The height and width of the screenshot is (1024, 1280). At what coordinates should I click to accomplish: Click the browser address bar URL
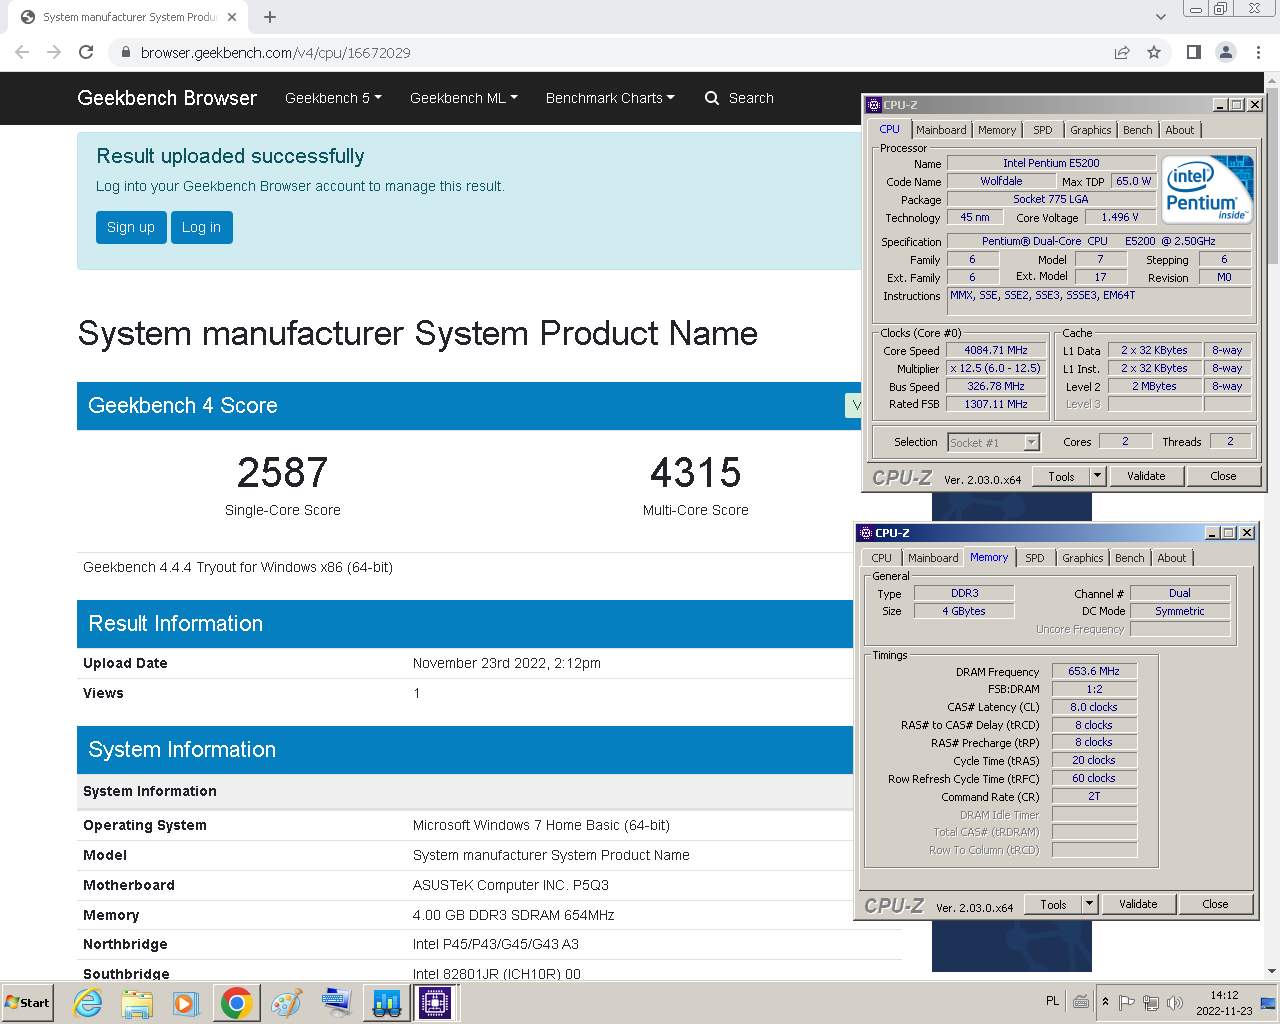(x=276, y=53)
